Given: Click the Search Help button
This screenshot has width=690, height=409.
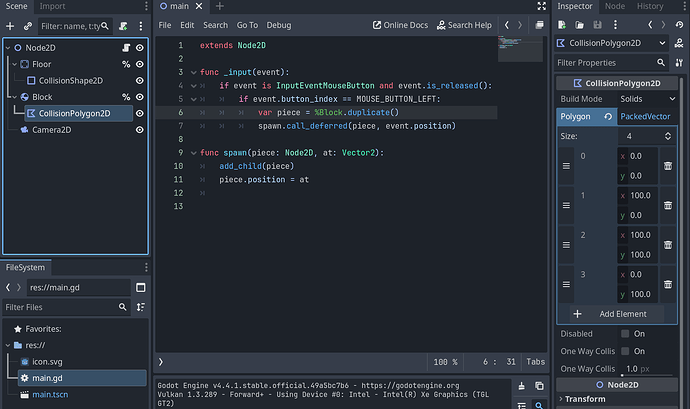Looking at the screenshot, I should coord(464,25).
